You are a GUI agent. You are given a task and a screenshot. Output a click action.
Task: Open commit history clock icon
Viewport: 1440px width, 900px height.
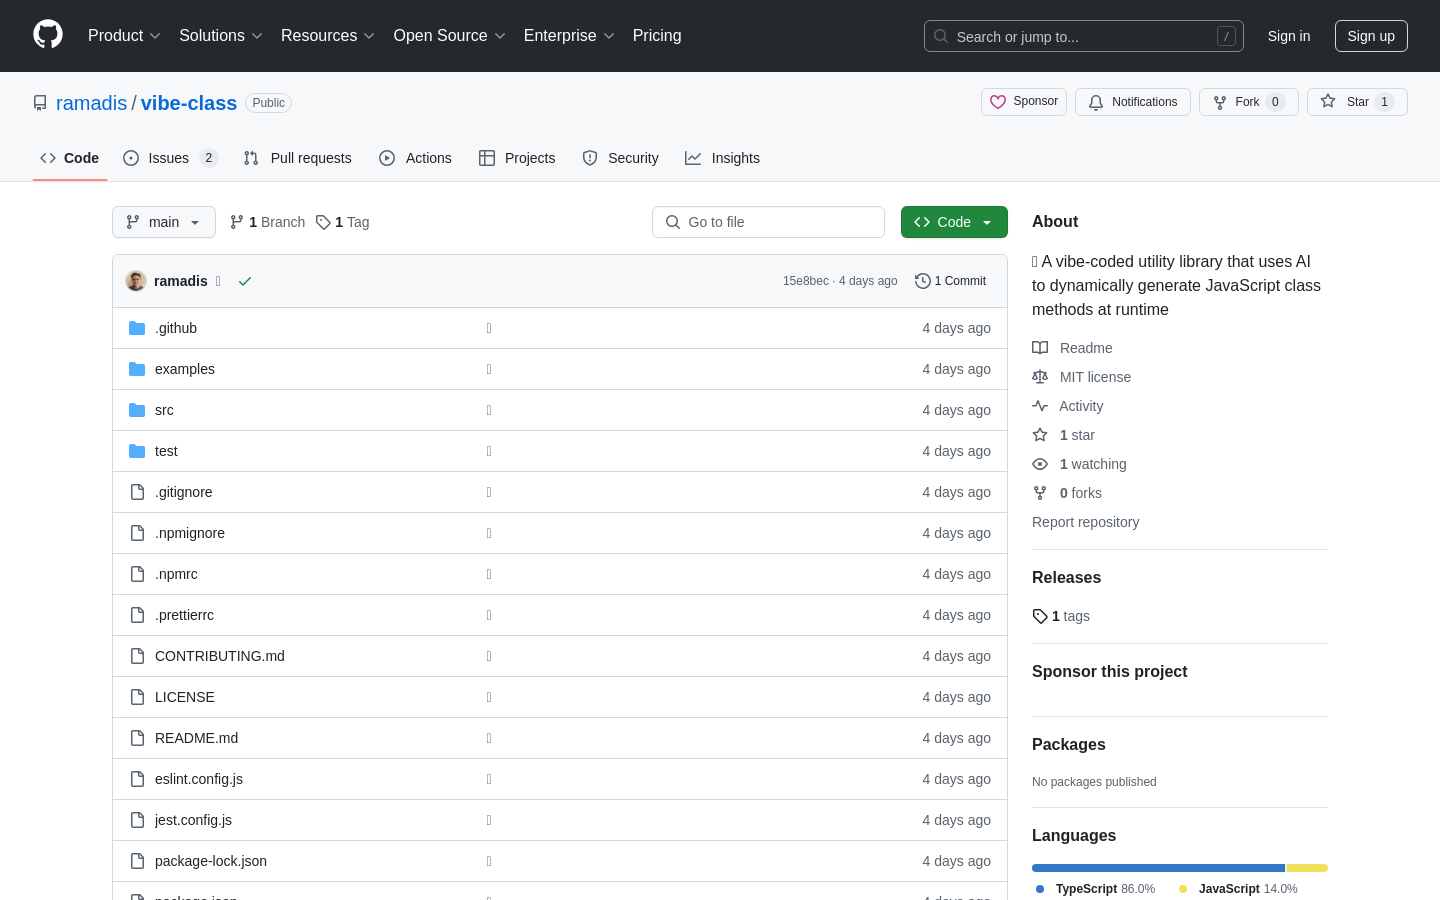coord(923,281)
